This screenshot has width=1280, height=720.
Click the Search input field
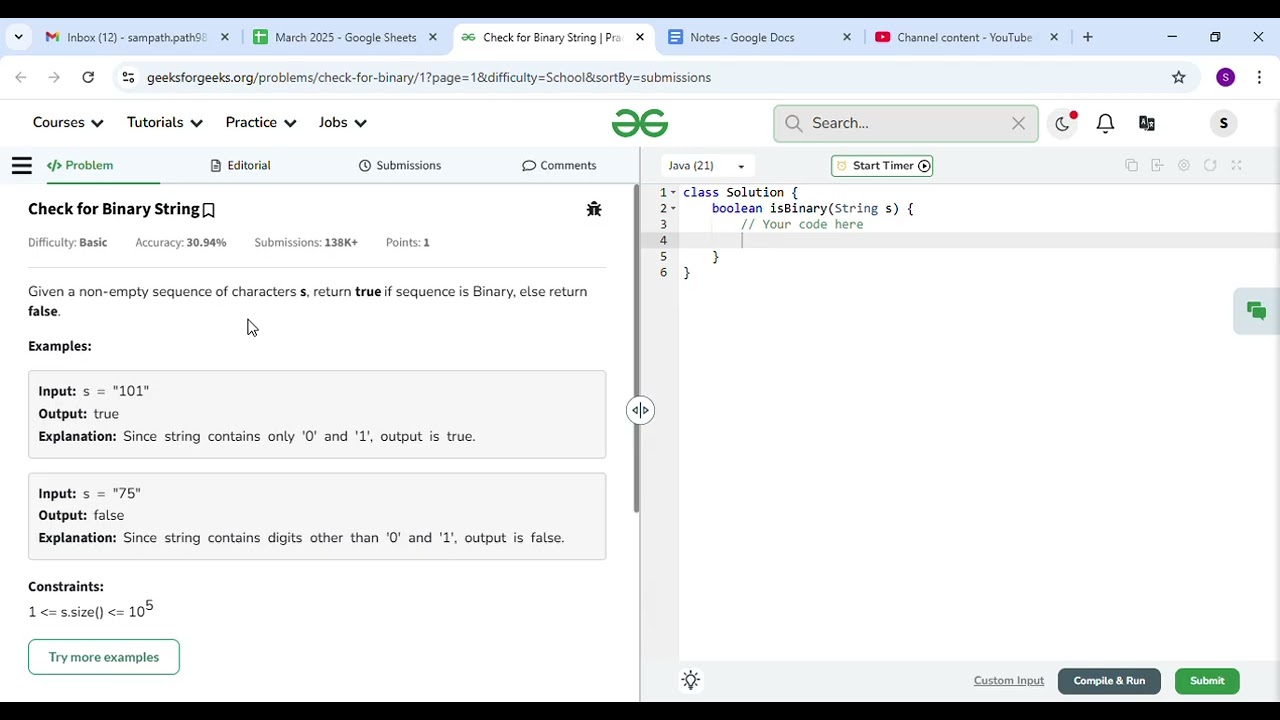coord(905,123)
